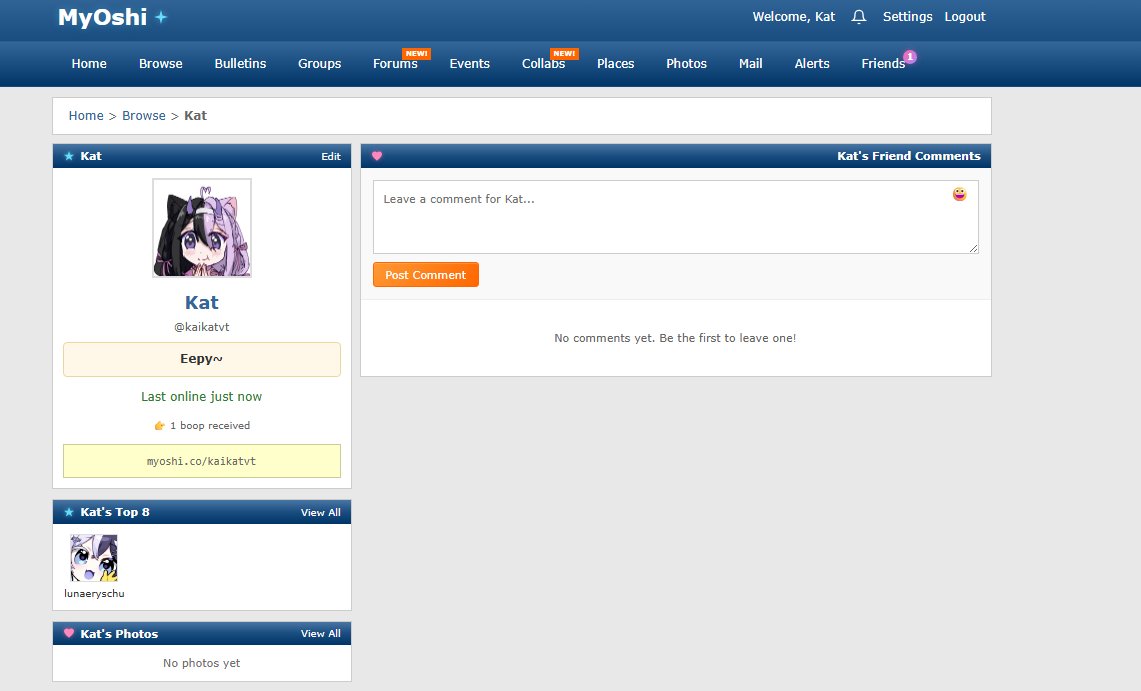
Task: Open Groups in navigation bar
Action: [x=319, y=63]
